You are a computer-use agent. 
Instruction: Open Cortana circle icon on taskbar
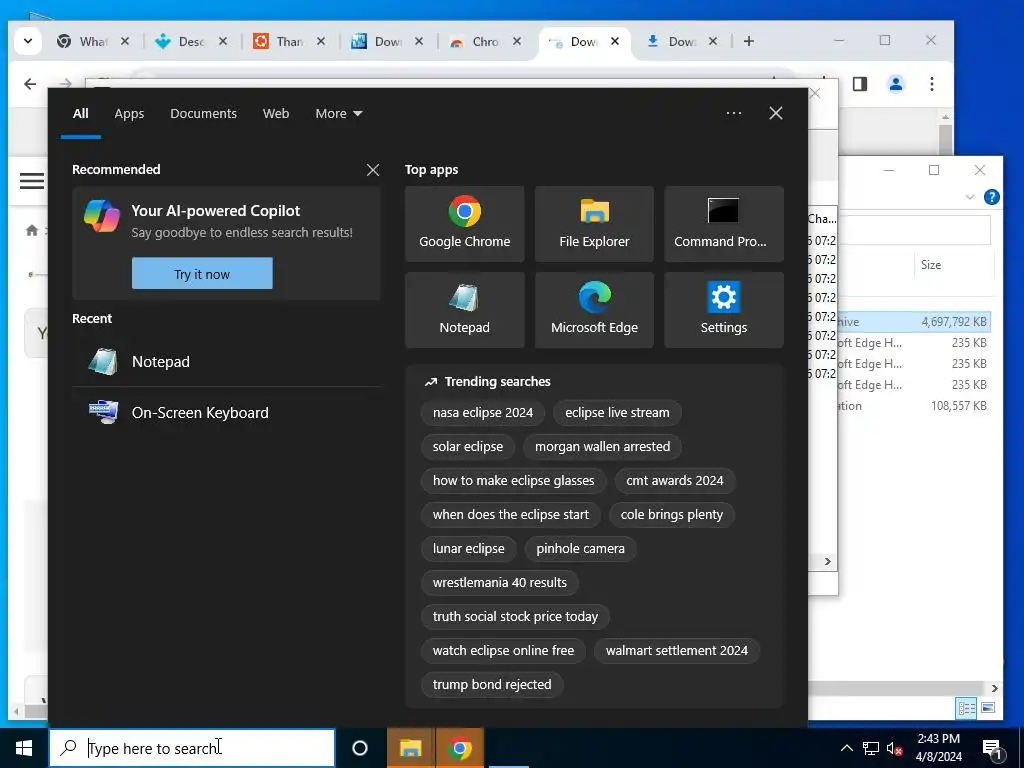[x=360, y=748]
